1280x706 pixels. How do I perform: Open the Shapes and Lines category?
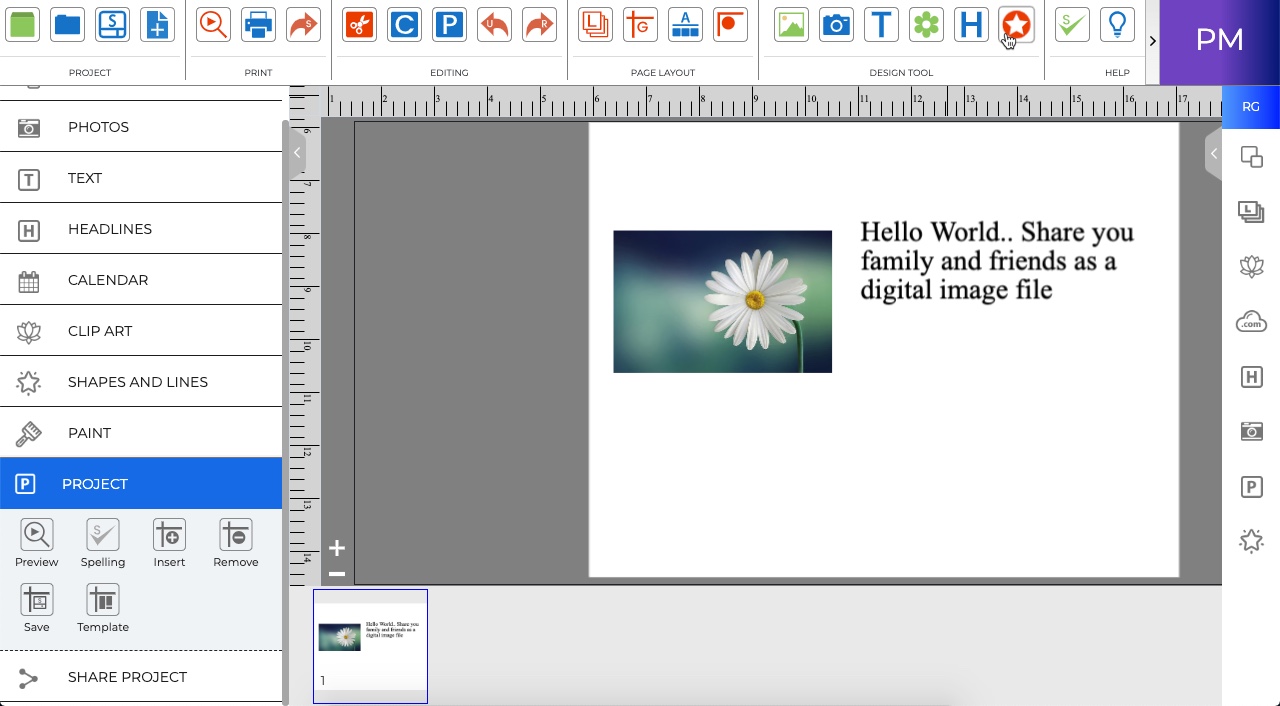click(x=137, y=382)
